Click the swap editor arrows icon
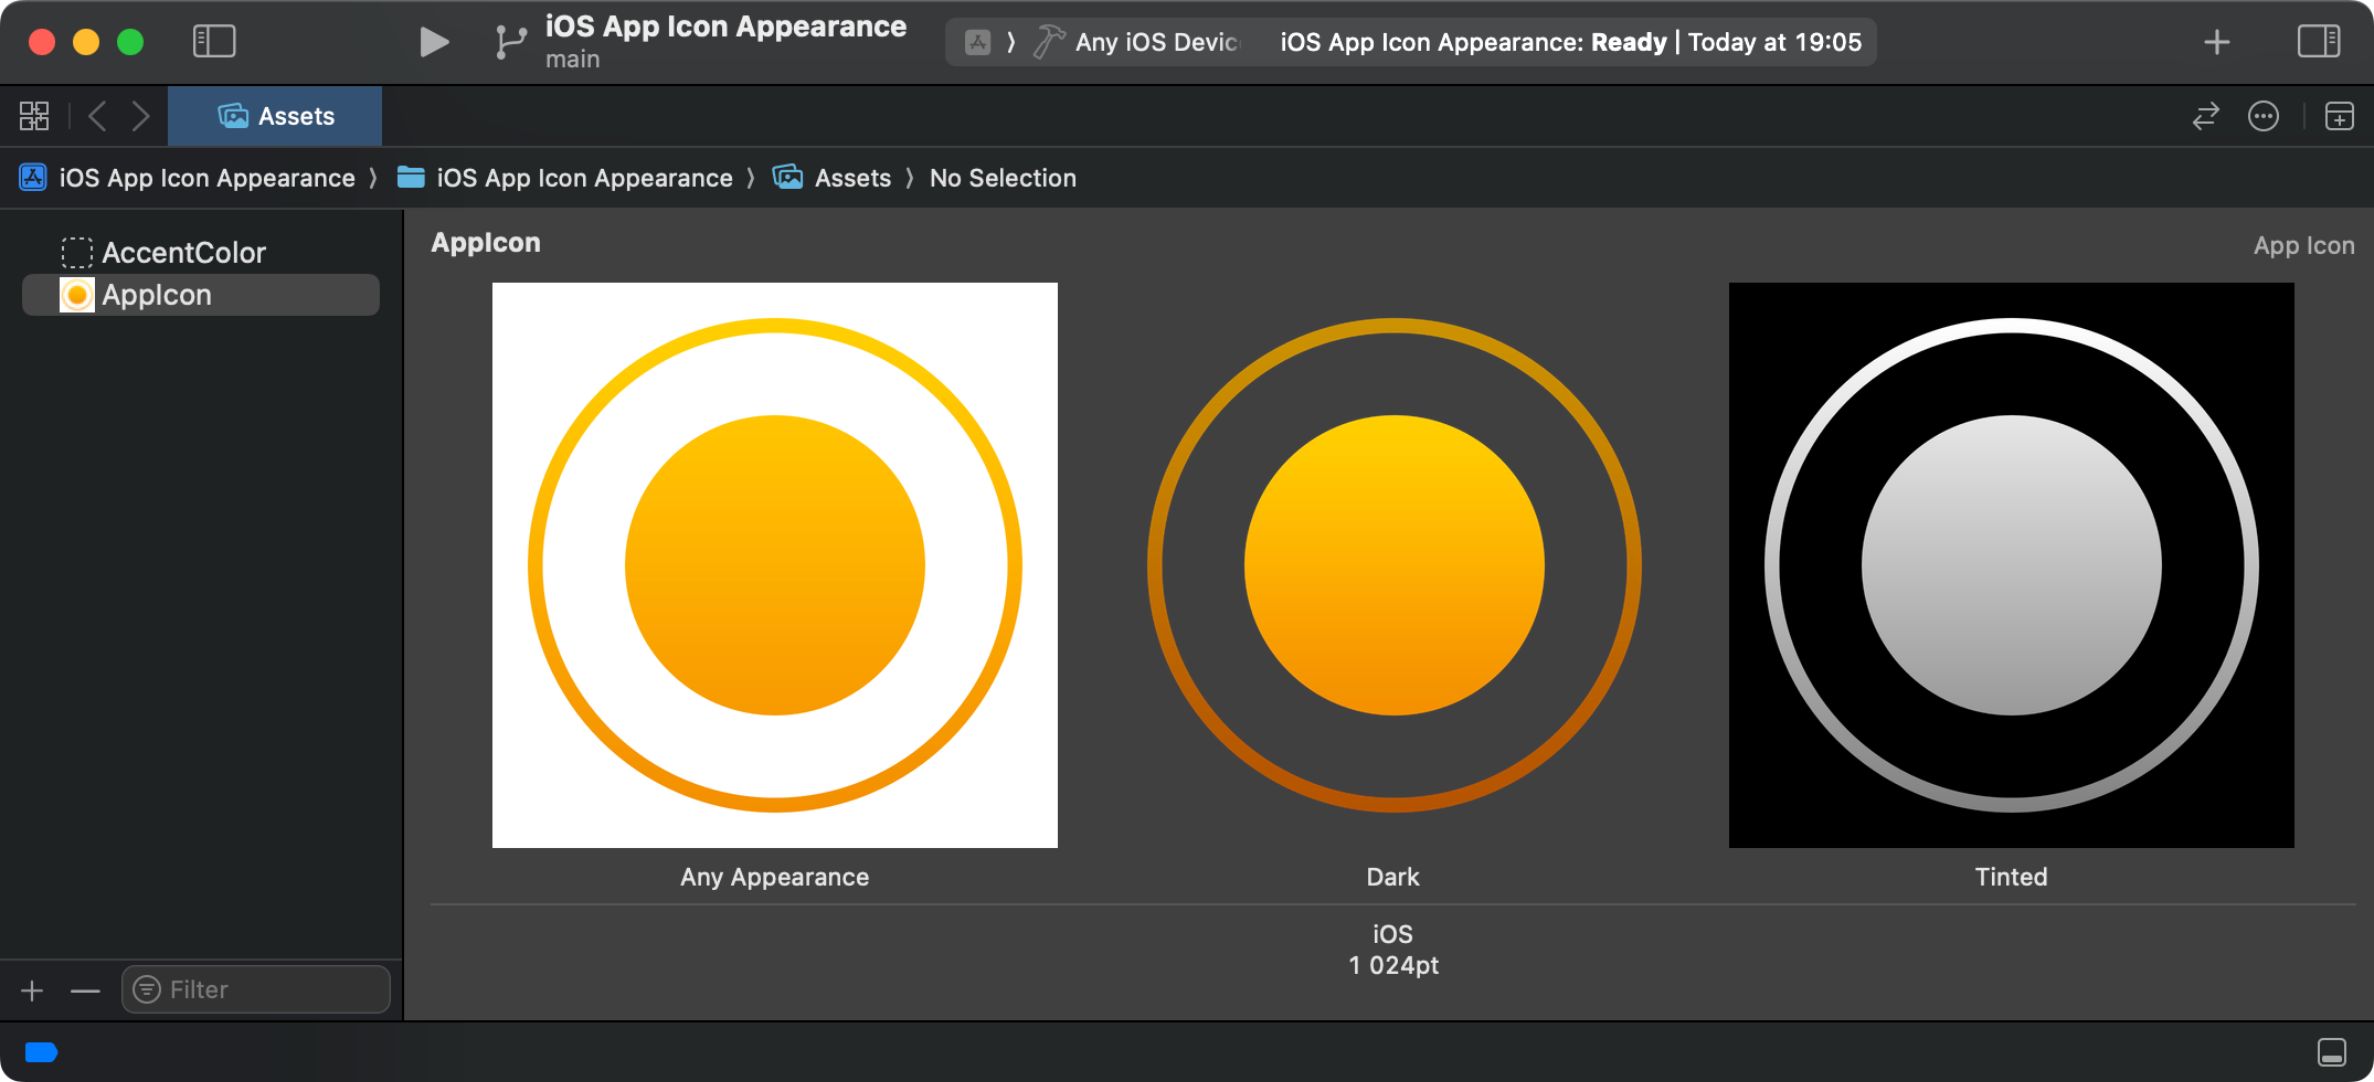This screenshot has width=2374, height=1082. [2206, 116]
